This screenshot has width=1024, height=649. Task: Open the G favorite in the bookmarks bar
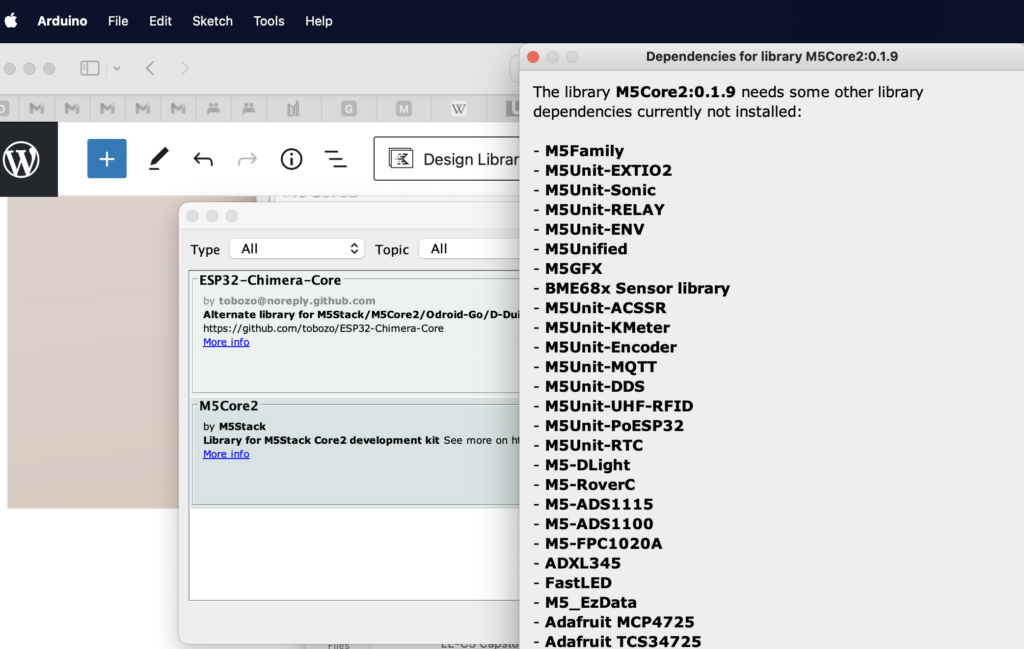pyautogui.click(x=349, y=108)
